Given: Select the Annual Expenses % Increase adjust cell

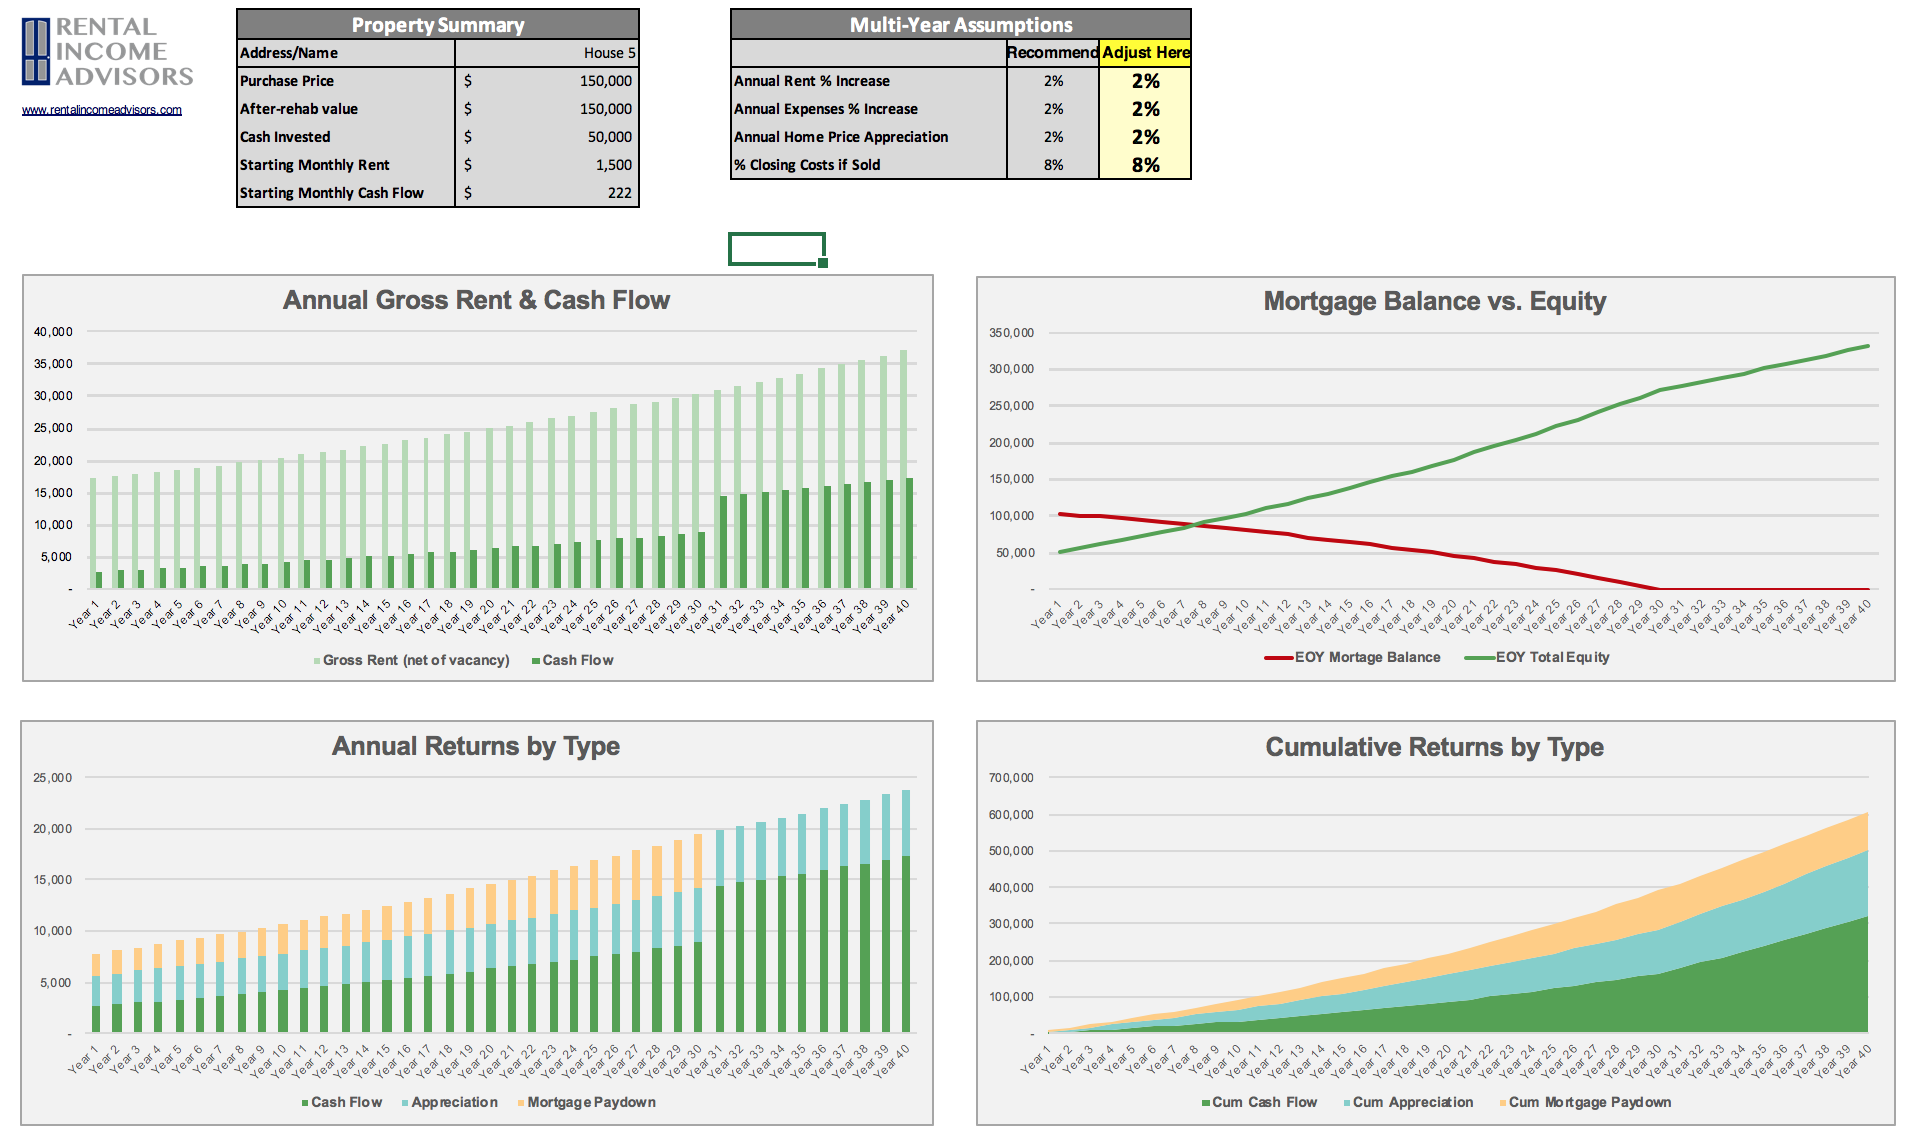Looking at the screenshot, I should [1145, 109].
